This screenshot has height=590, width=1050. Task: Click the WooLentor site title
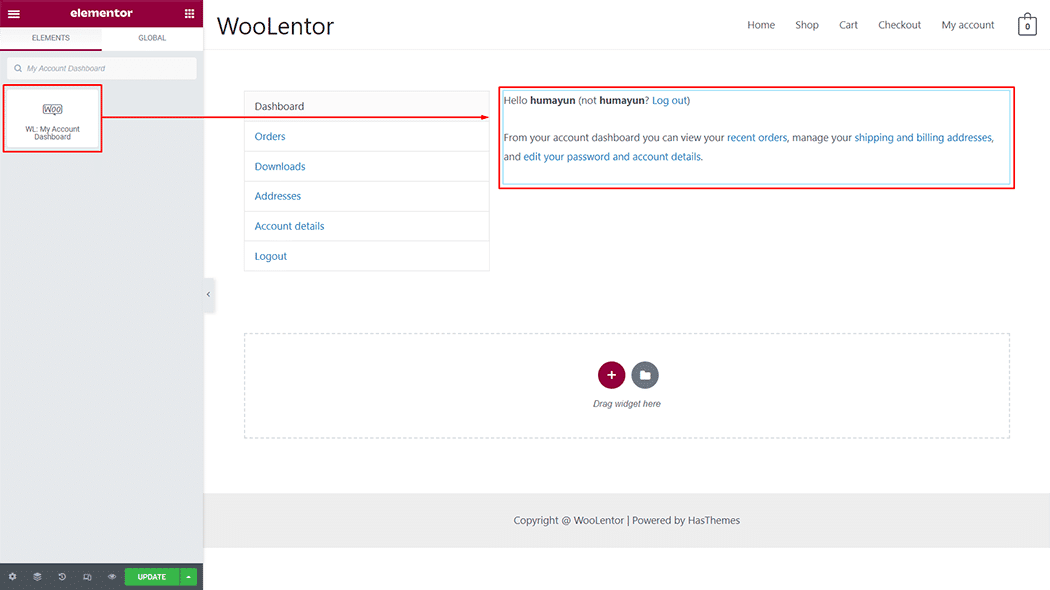275,26
